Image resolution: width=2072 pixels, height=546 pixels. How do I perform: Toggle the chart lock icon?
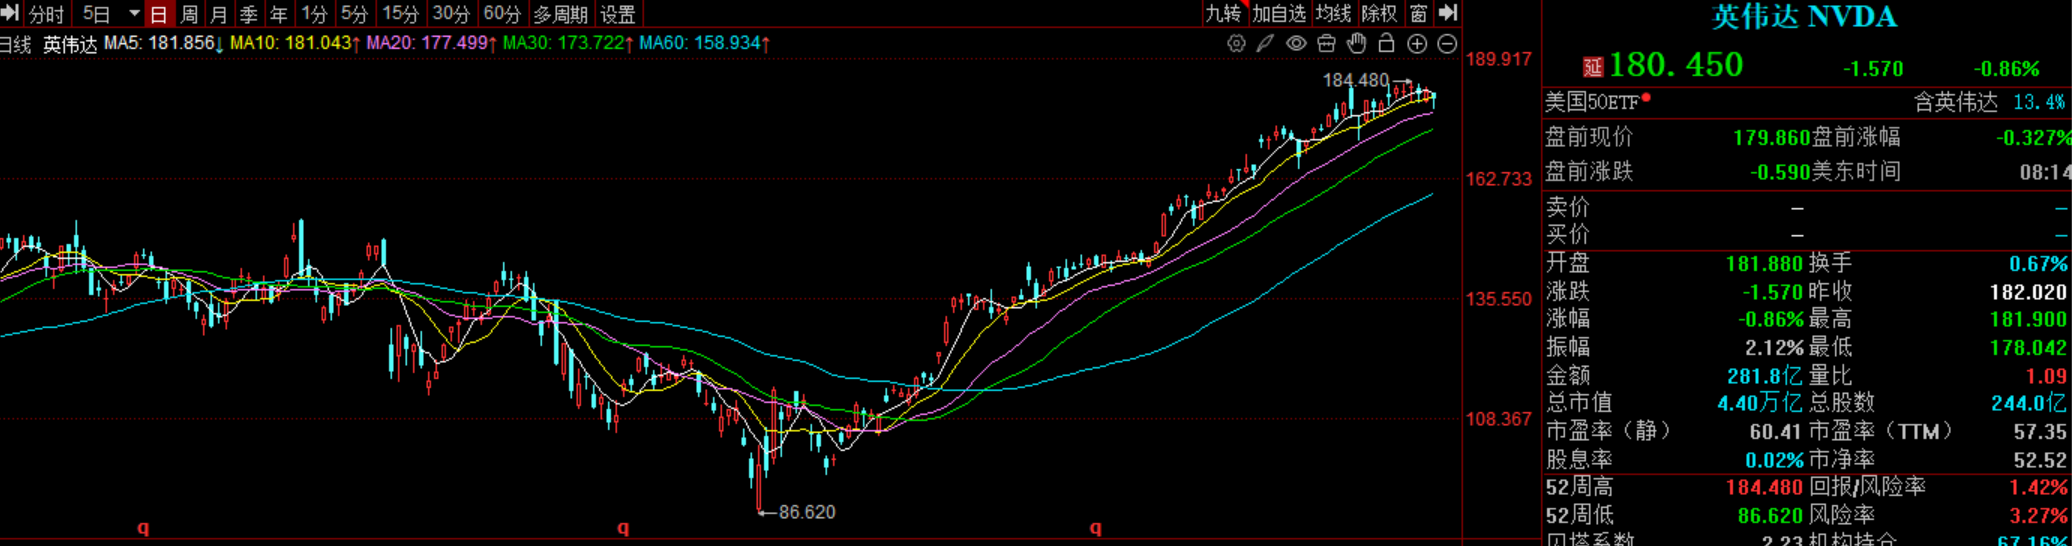(1386, 43)
